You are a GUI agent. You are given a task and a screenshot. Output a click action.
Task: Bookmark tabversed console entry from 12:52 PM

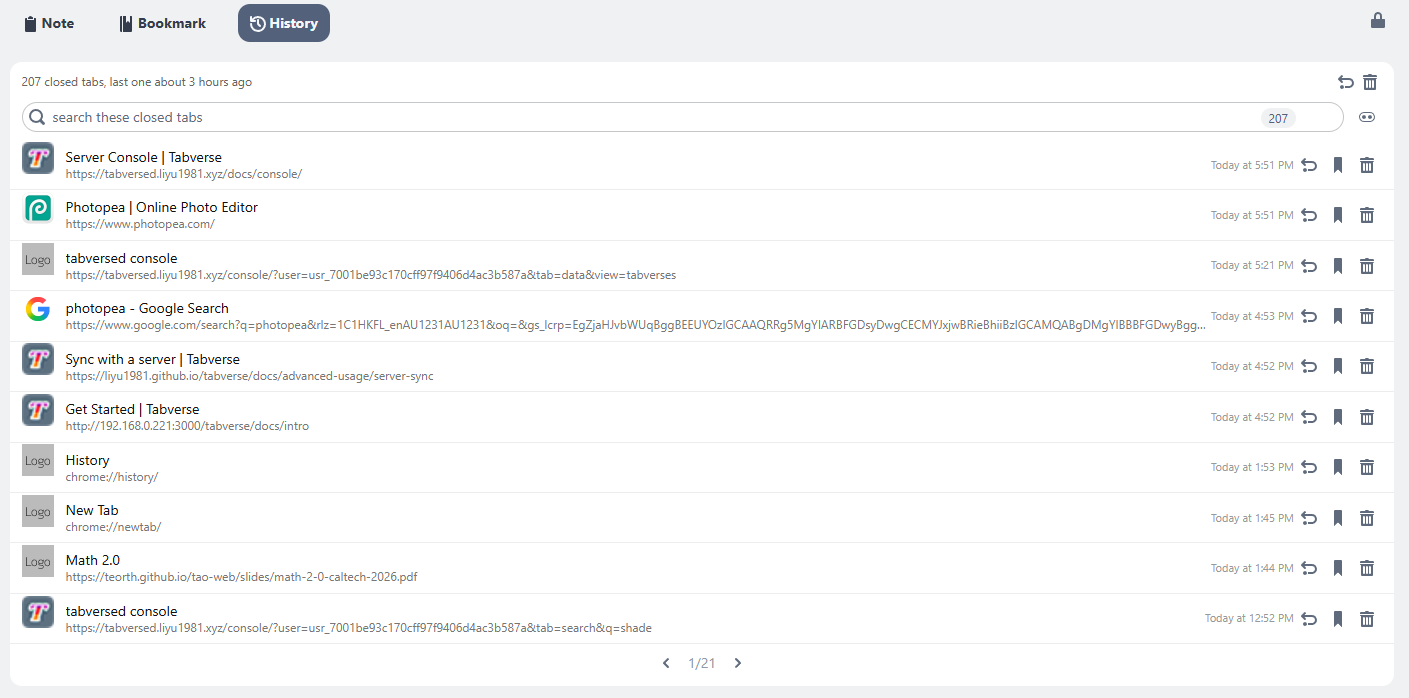point(1338,619)
